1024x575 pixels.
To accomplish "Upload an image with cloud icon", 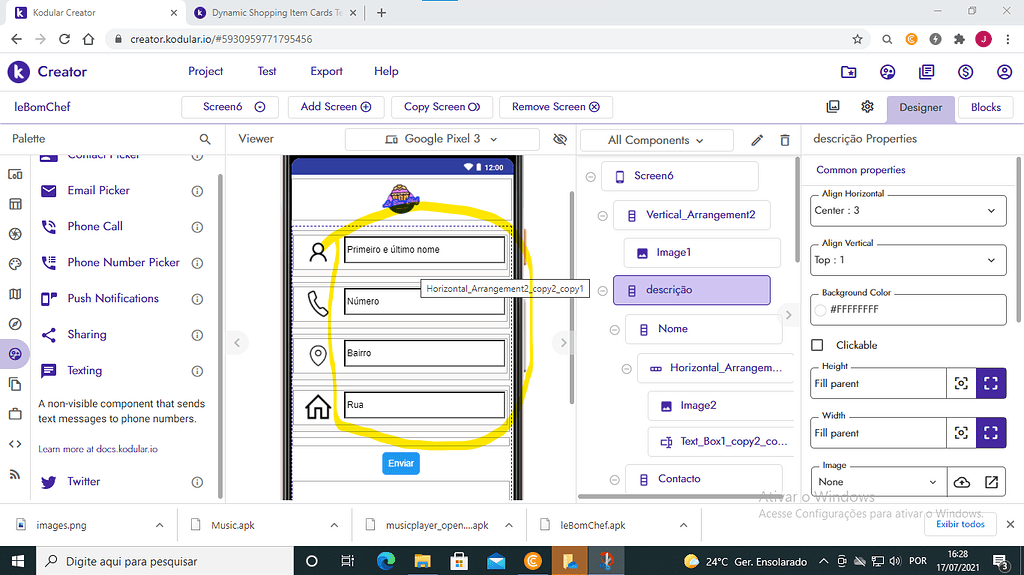I will 962,482.
